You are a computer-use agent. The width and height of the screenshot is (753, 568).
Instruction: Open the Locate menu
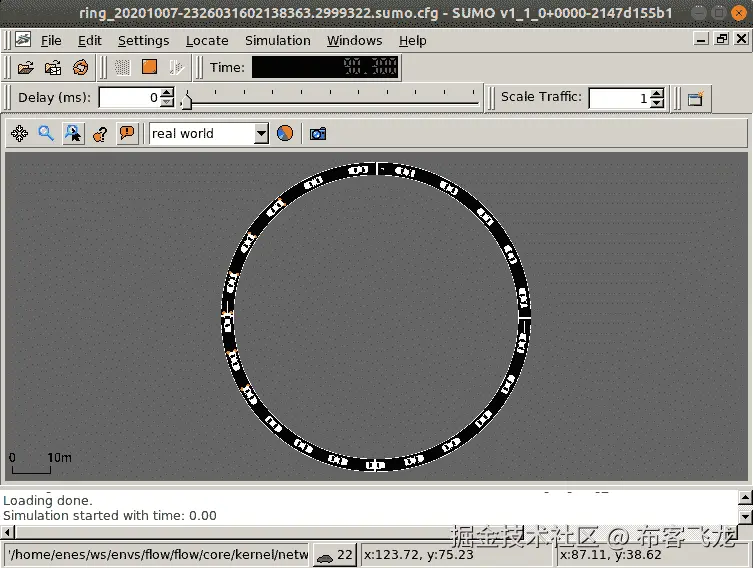tap(207, 41)
